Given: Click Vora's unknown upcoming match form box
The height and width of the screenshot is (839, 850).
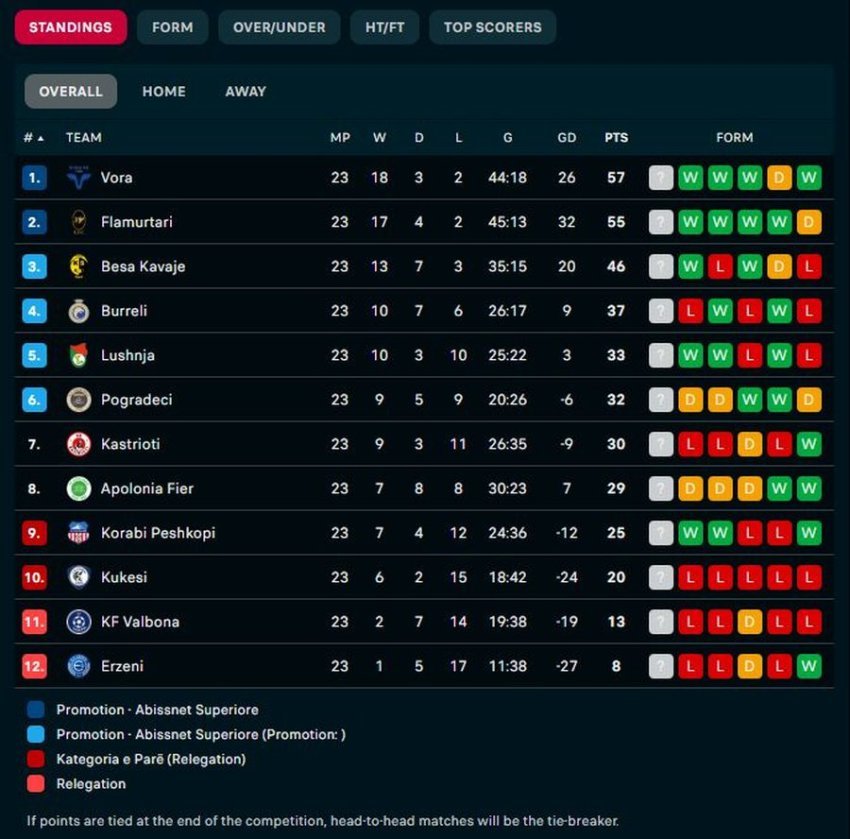Looking at the screenshot, I should coord(661,177).
